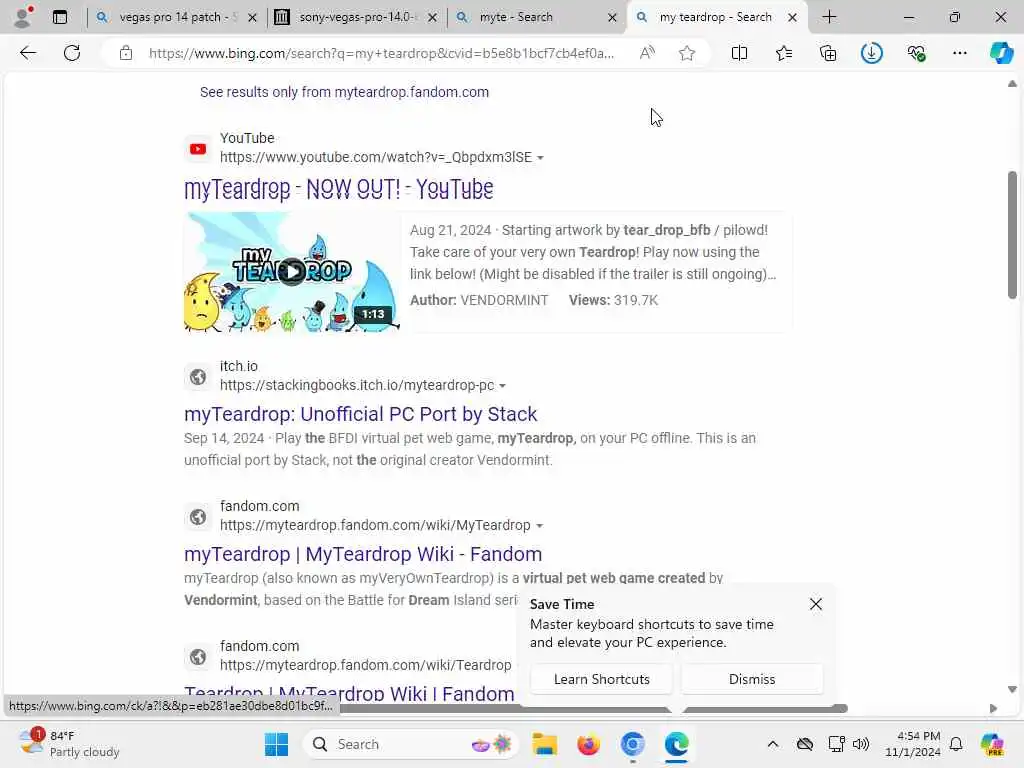The image size is (1024, 768).
Task: Click scrollbar up arrow
Action: point(1012,84)
